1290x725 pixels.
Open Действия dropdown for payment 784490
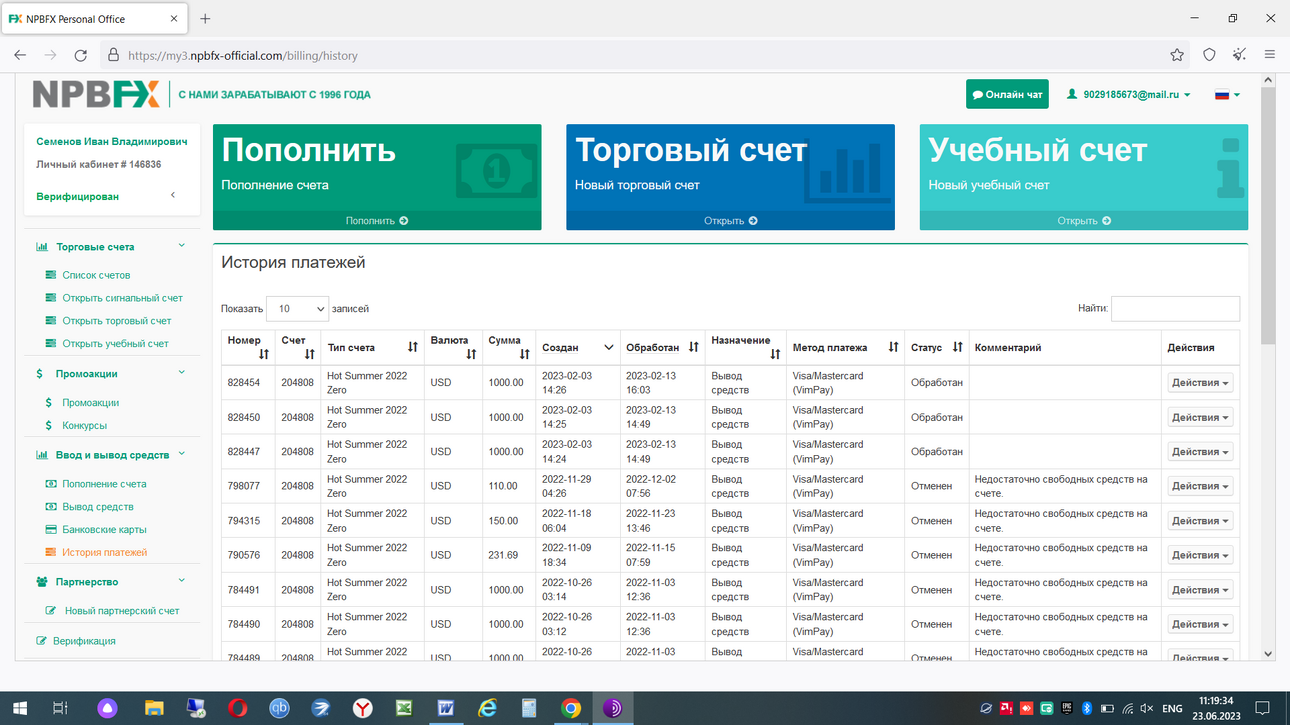[1200, 624]
